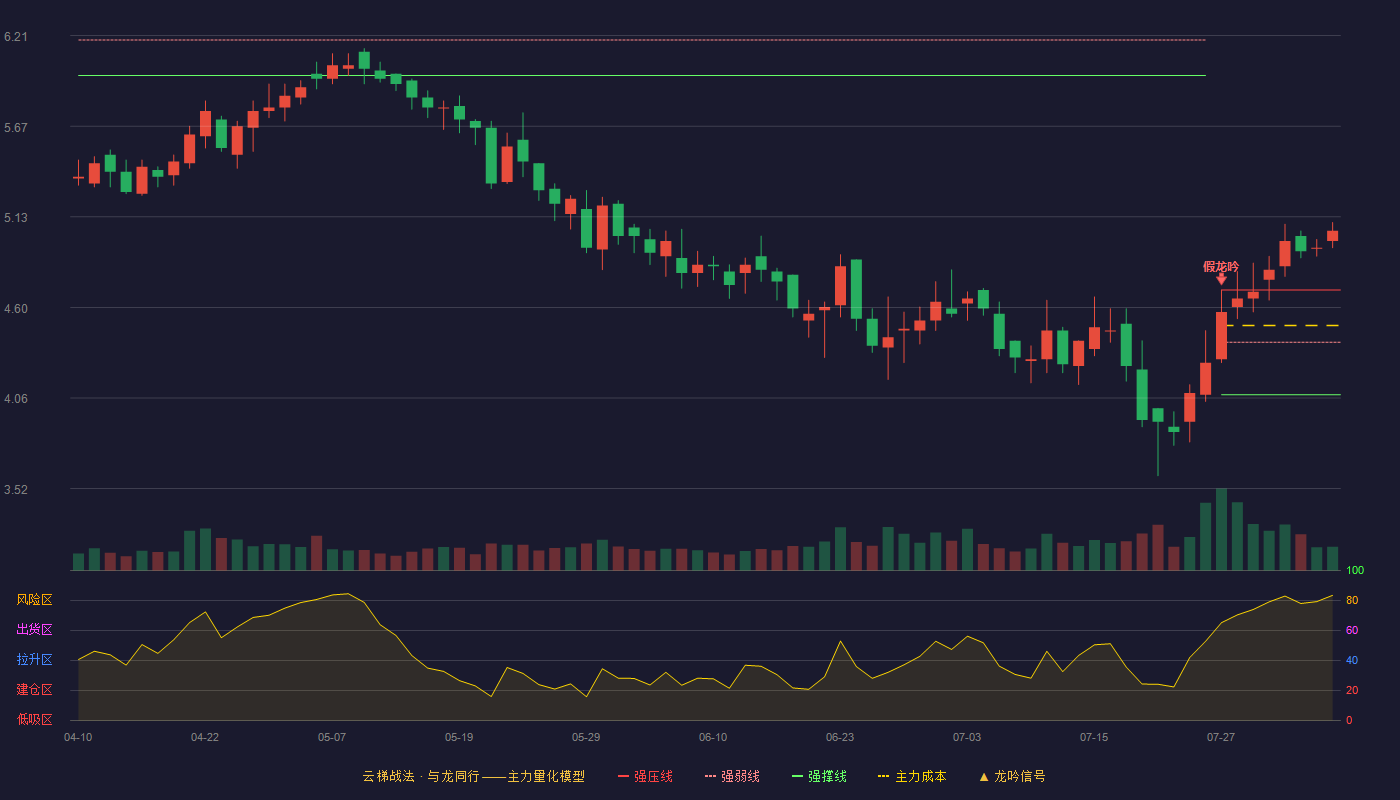Toggle the 强撑线 legend entry

point(819,776)
